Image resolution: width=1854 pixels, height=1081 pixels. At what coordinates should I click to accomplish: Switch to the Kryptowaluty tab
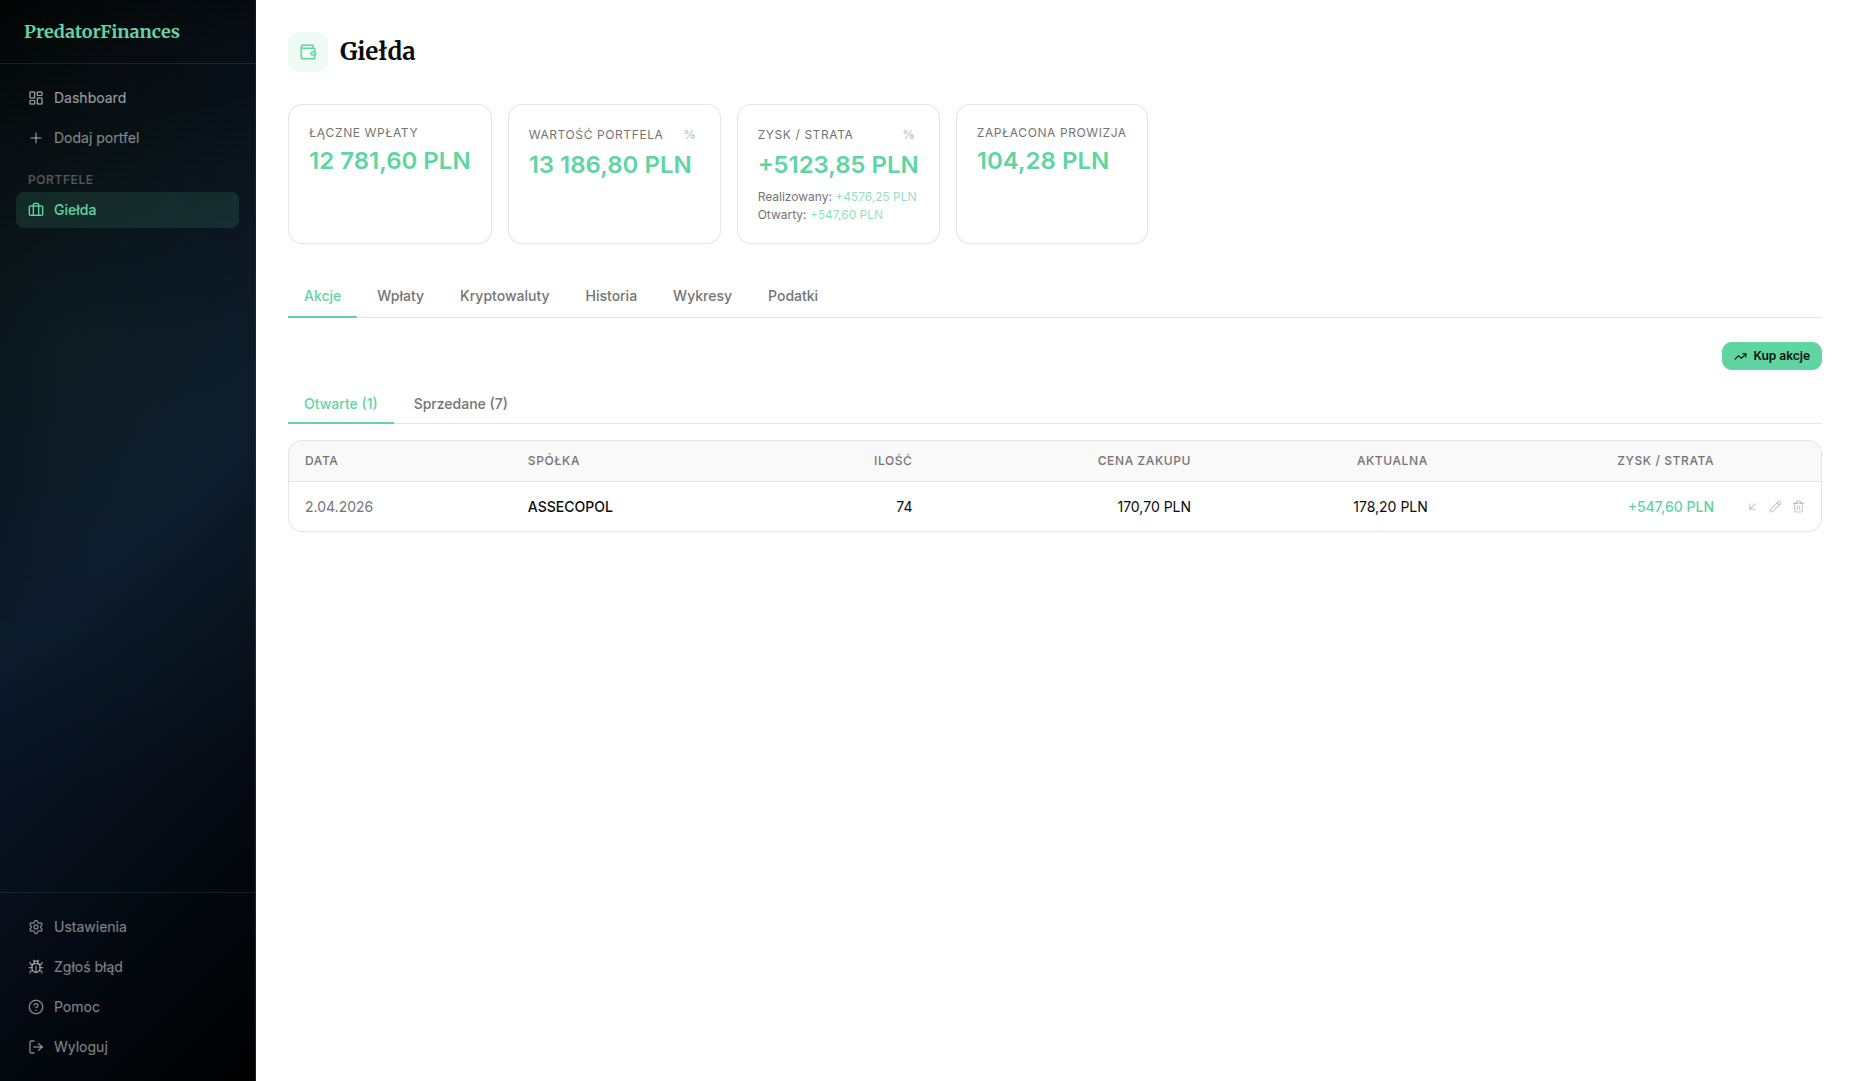pos(504,296)
